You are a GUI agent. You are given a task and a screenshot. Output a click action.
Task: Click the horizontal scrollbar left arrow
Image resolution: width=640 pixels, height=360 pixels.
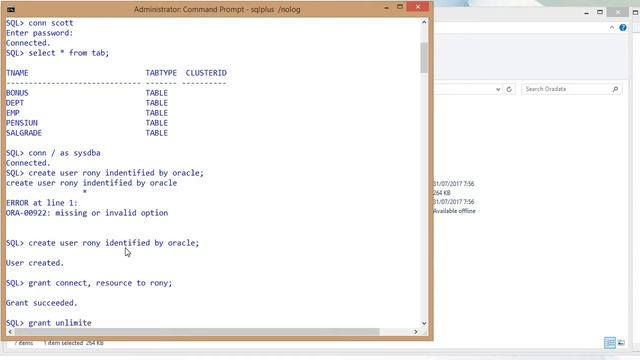(x=10, y=332)
